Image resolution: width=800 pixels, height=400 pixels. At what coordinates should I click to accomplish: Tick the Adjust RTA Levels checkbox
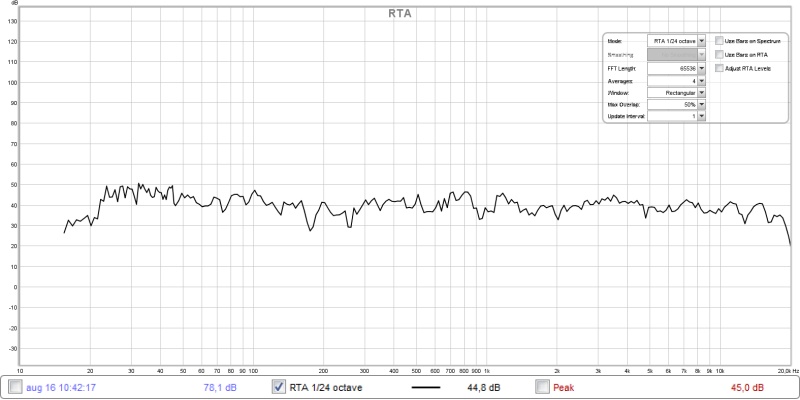(719, 68)
